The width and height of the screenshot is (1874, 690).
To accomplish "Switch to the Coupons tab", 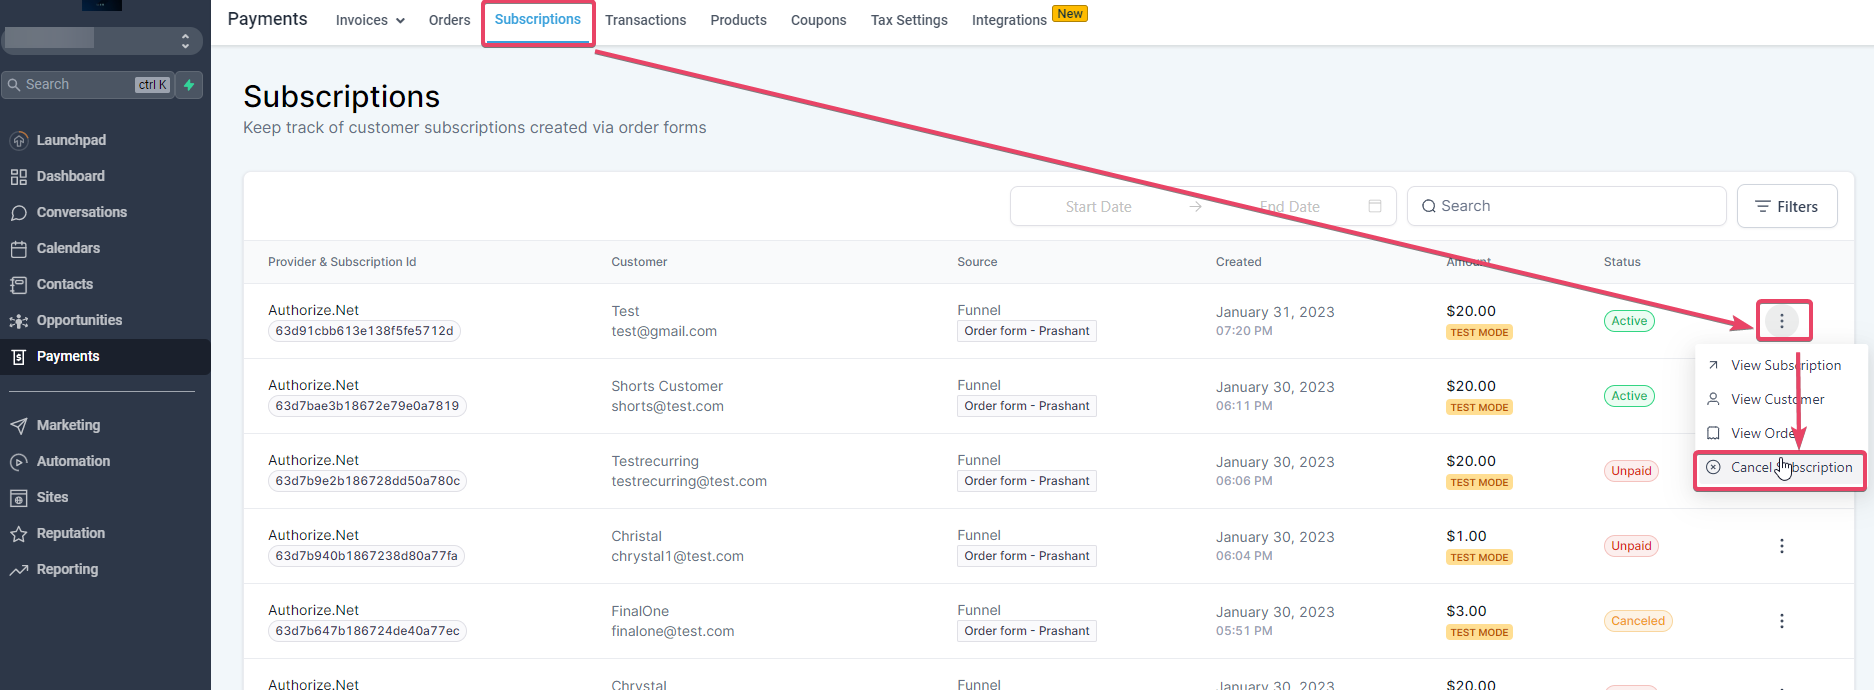I will coord(818,20).
